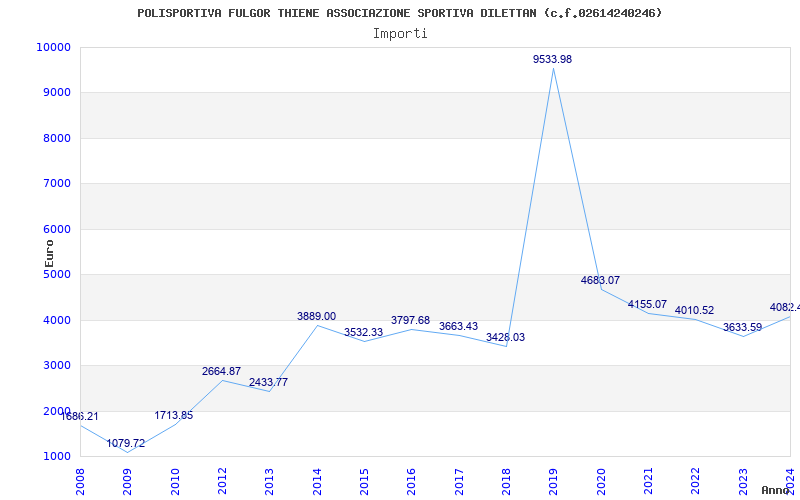Click the x-axis year 2012
Image resolution: width=800 pixels, height=500 pixels.
(x=222, y=481)
